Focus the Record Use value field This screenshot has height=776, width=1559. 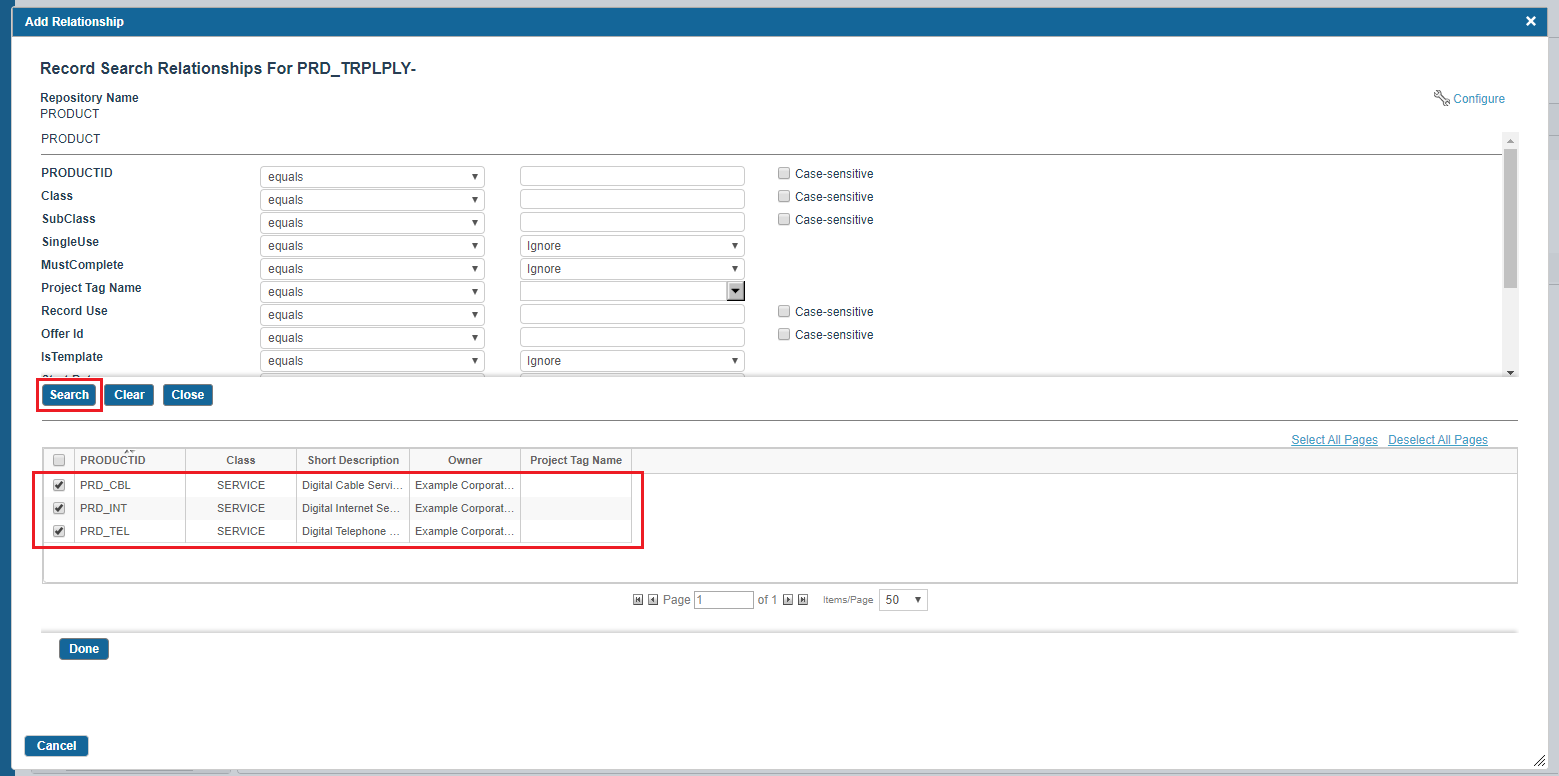tap(632, 315)
